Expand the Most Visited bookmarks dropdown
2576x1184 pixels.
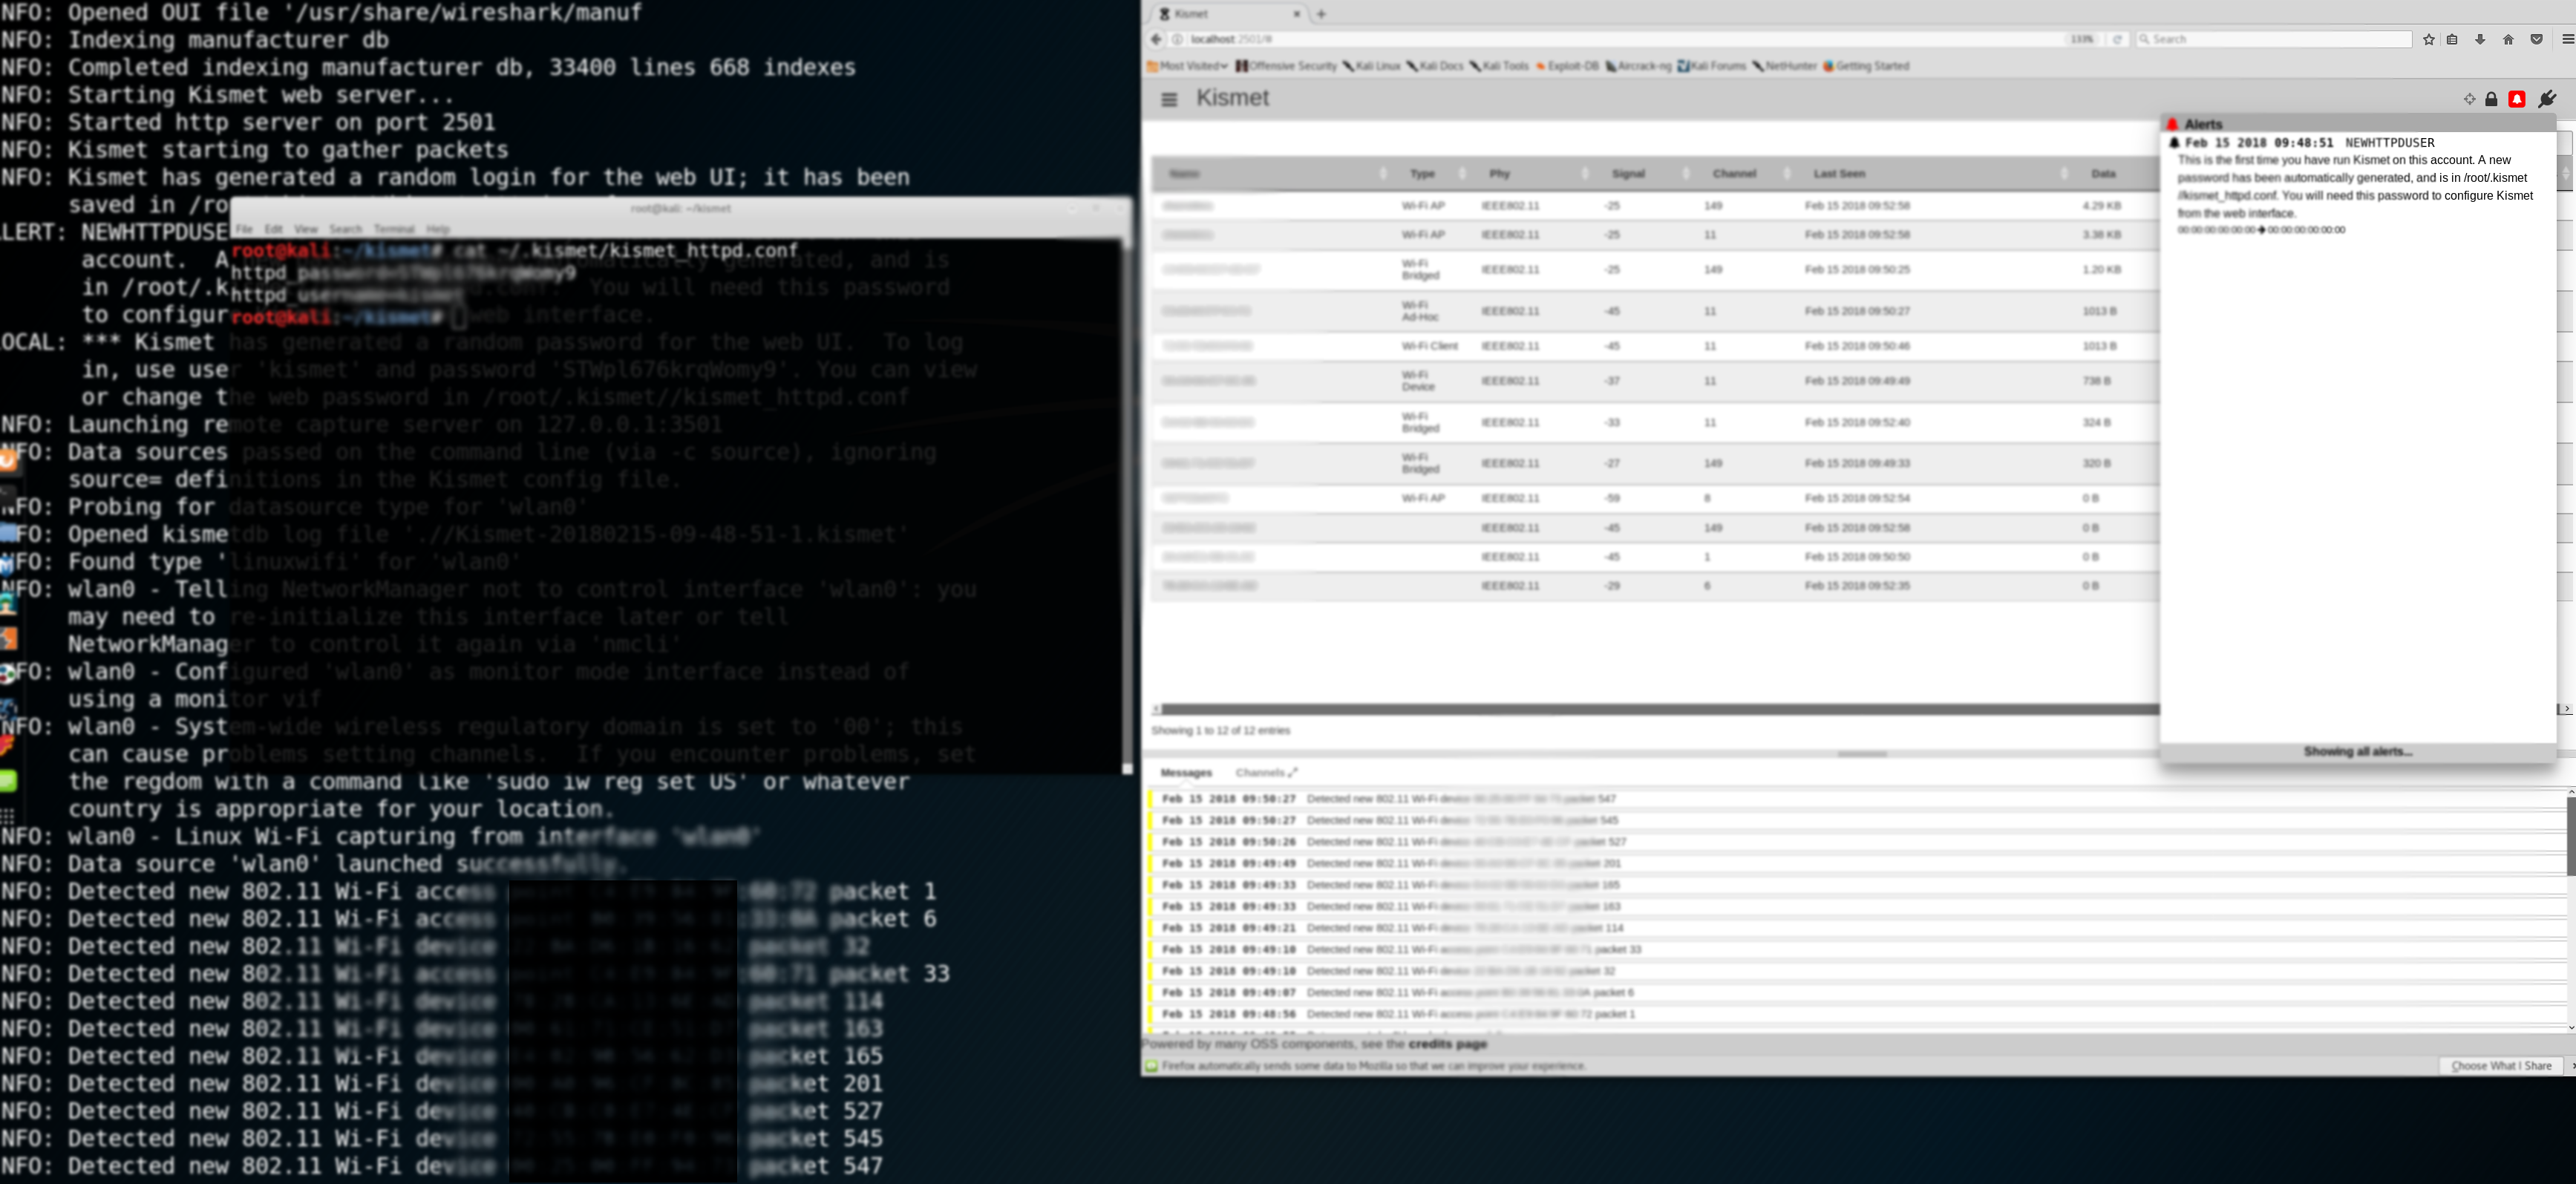pos(1187,66)
